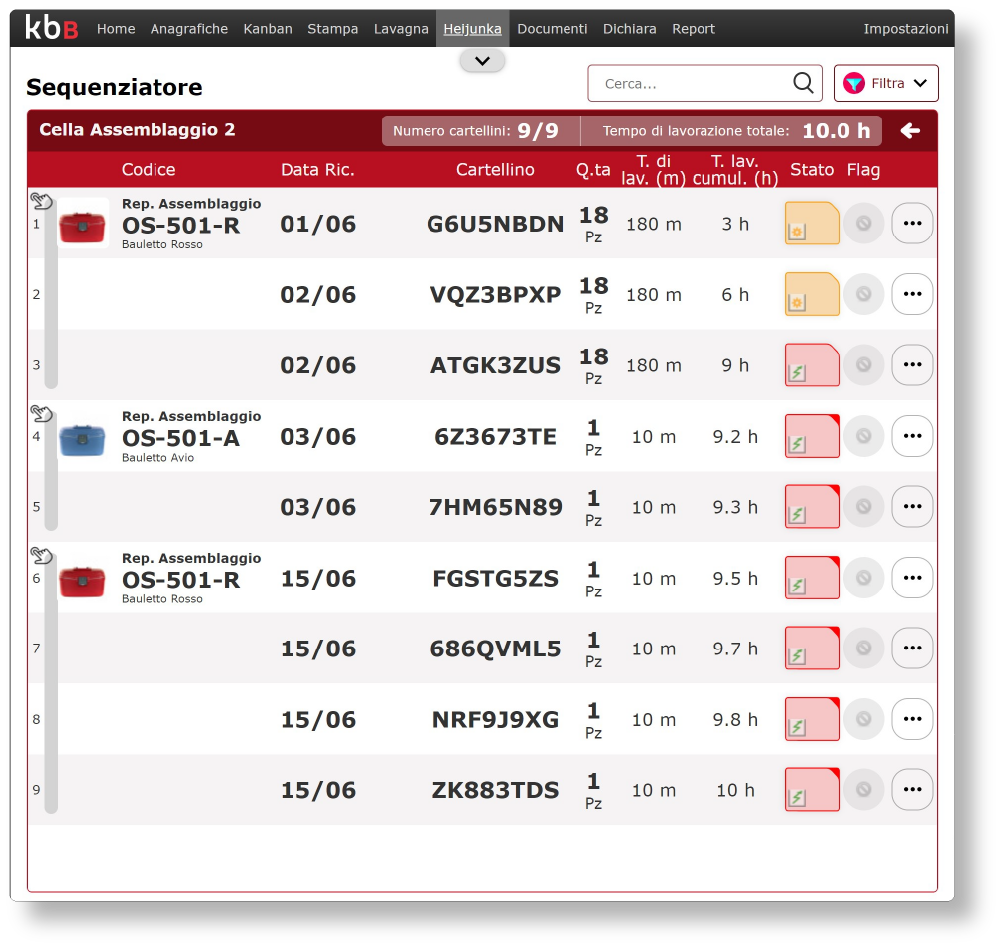Screen dimensions: 1002x949
Task: Click the kbB logo icon
Action: tap(52, 28)
